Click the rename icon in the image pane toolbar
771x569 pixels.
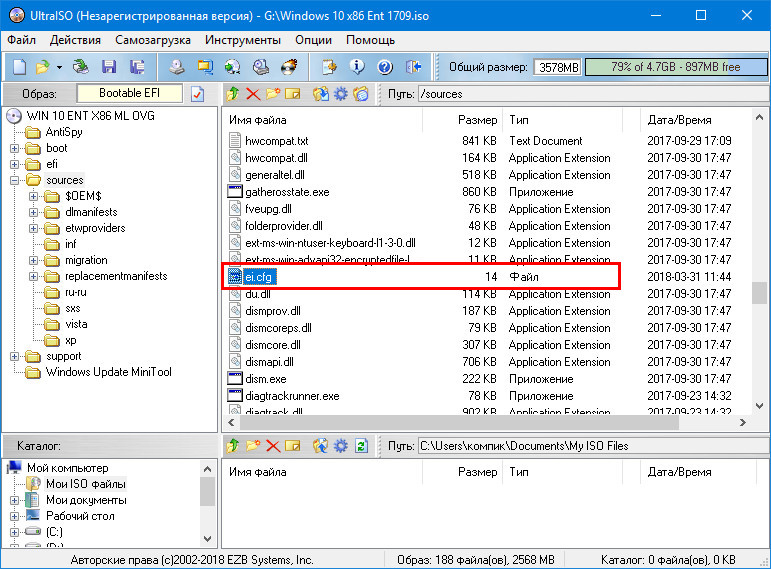coord(293,93)
